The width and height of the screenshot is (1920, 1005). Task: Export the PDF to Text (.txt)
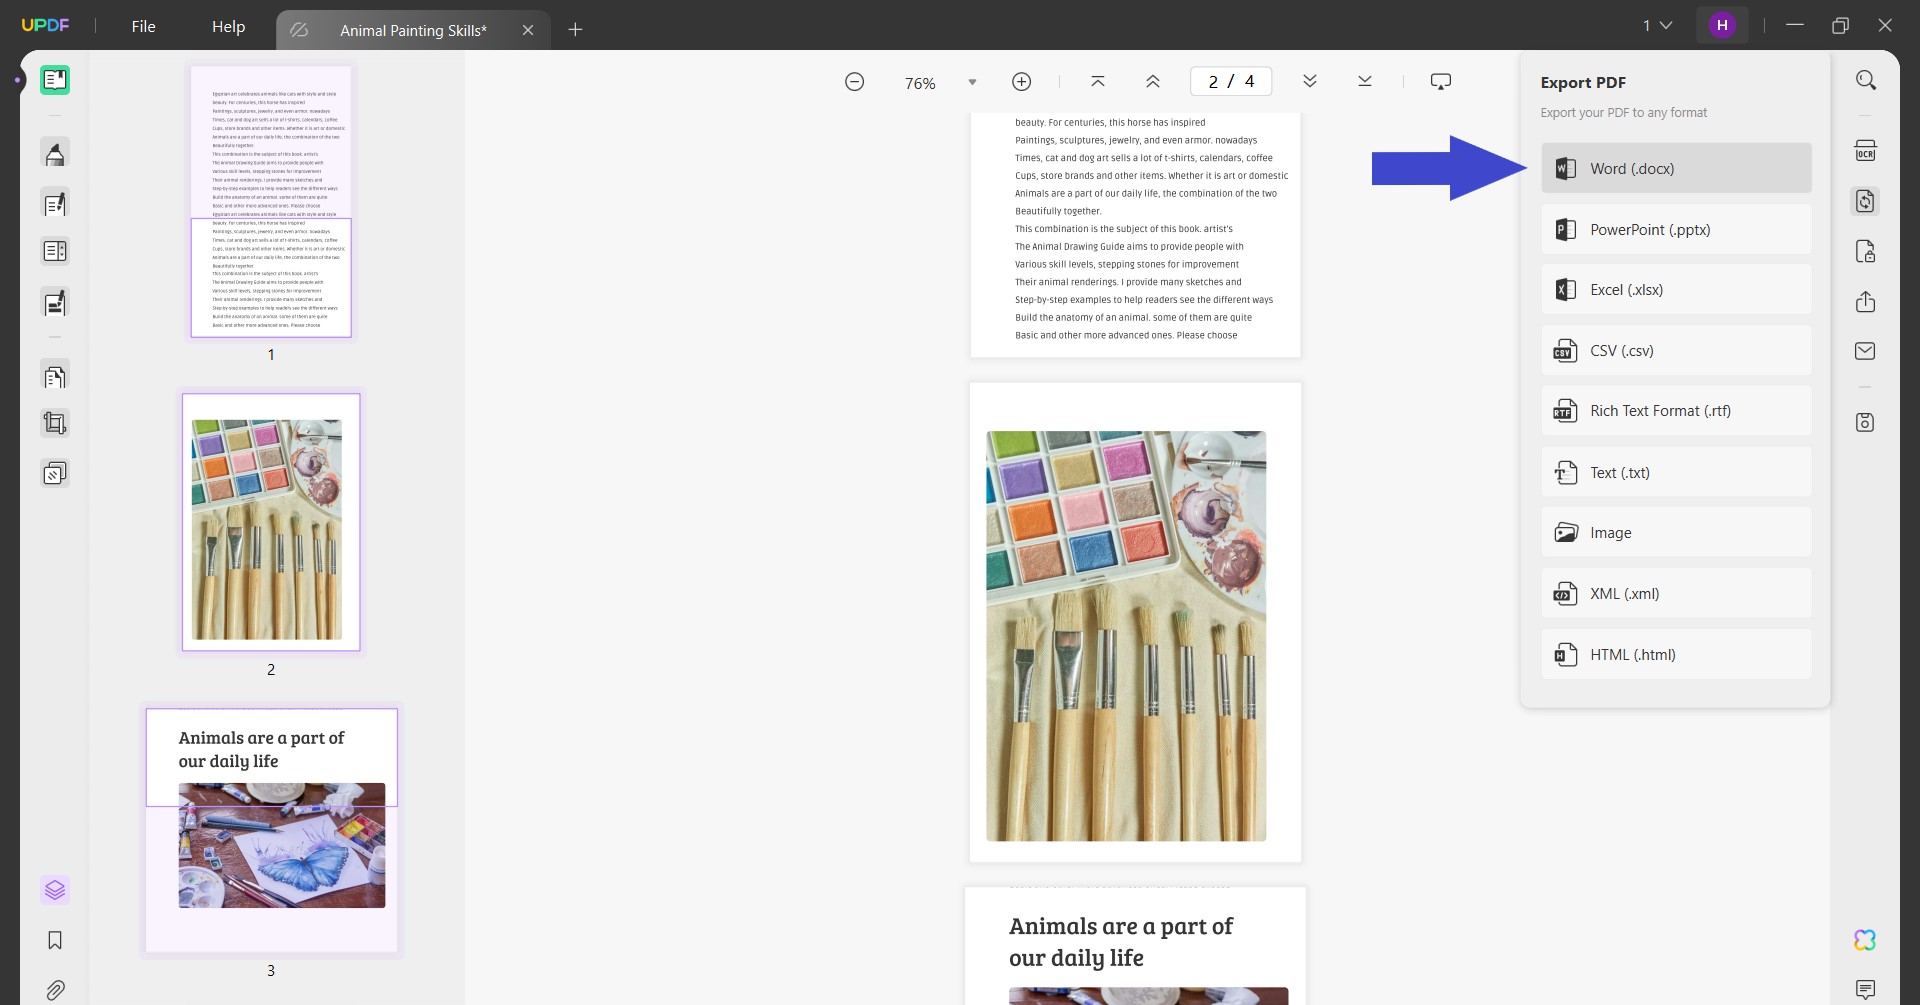[1676, 472]
